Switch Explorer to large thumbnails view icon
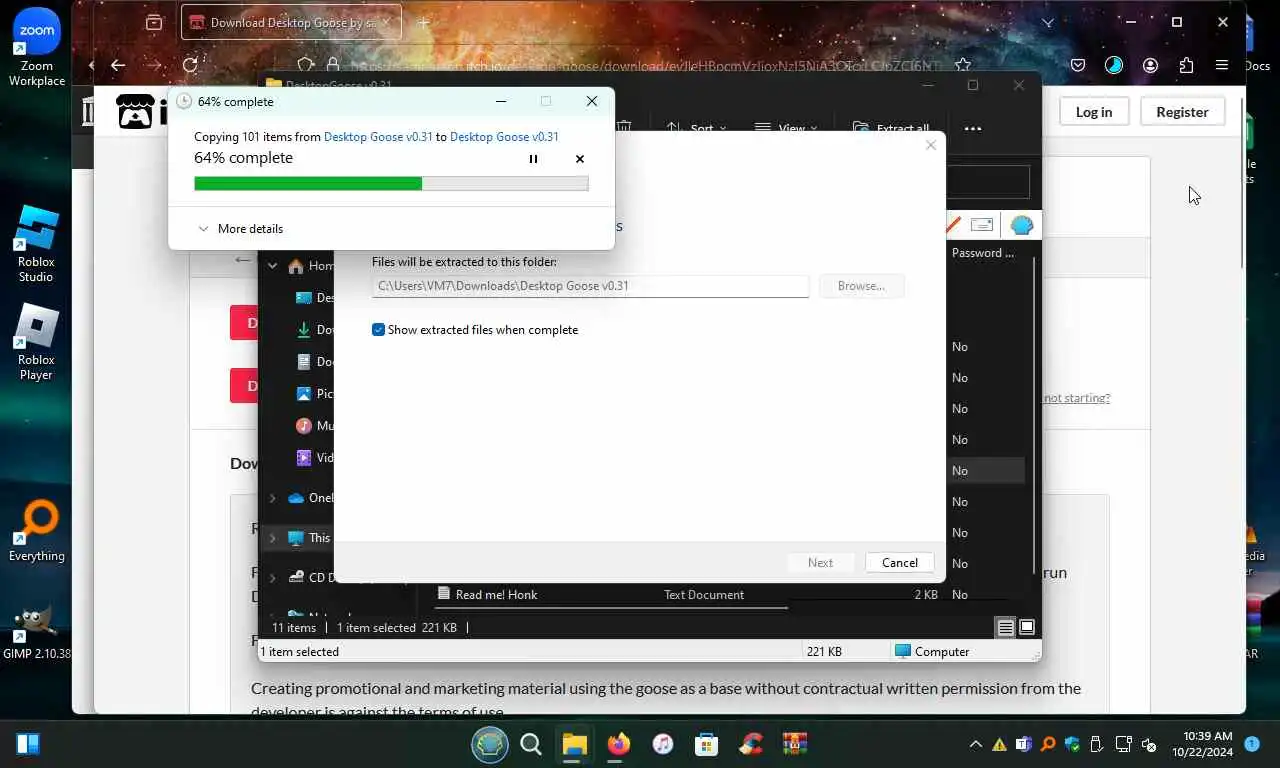 (1026, 628)
